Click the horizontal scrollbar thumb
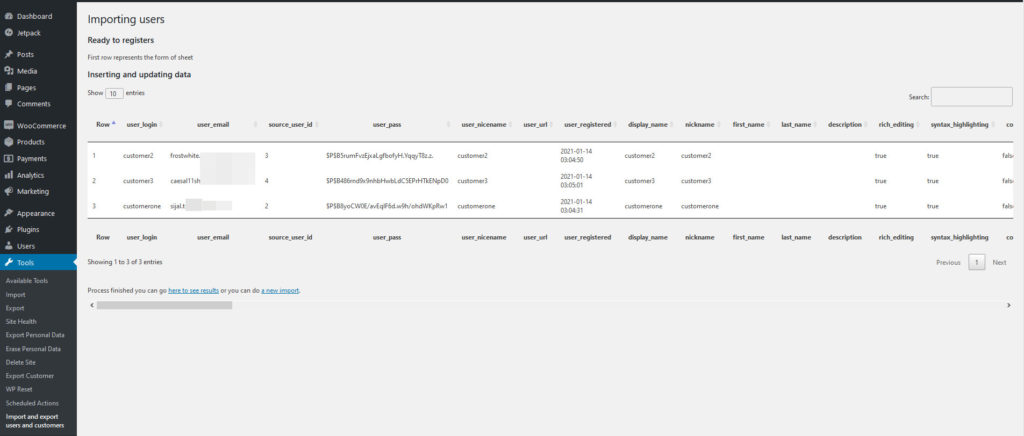 click(165, 305)
